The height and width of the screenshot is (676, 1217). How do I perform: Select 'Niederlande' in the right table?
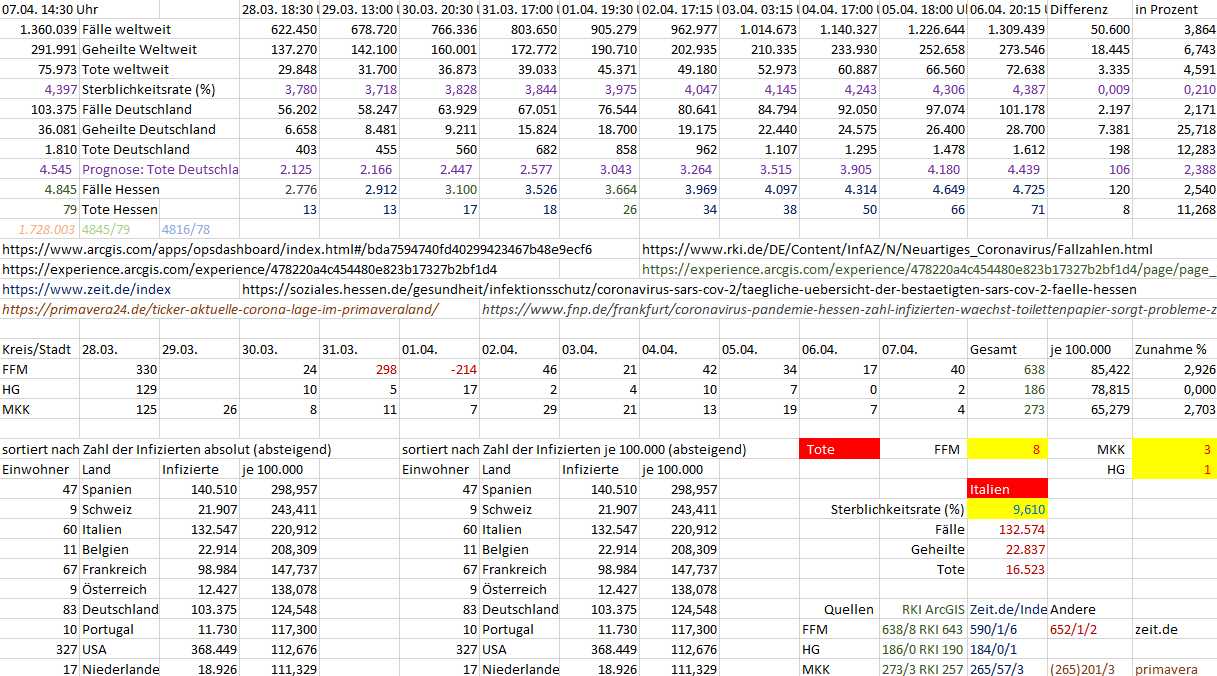[520, 669]
